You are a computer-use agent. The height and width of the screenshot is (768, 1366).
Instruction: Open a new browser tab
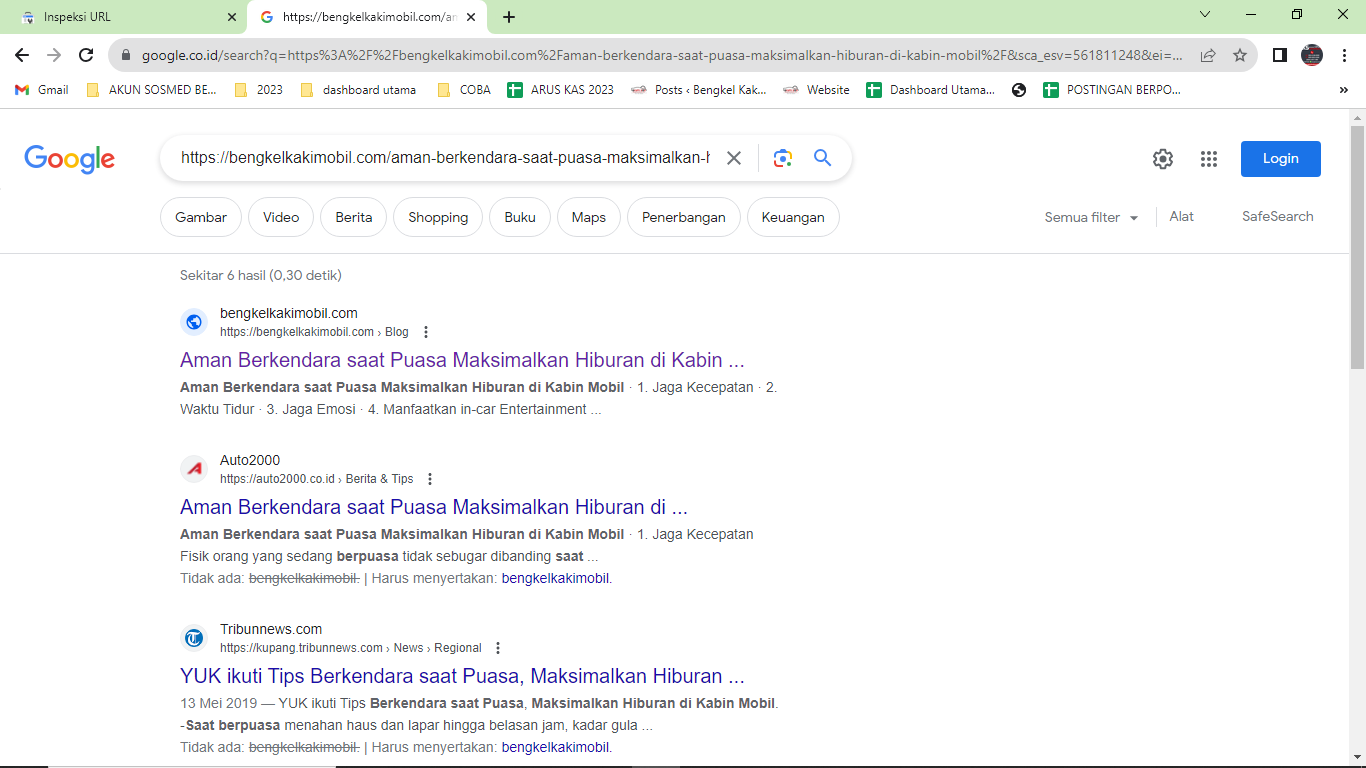coord(509,17)
